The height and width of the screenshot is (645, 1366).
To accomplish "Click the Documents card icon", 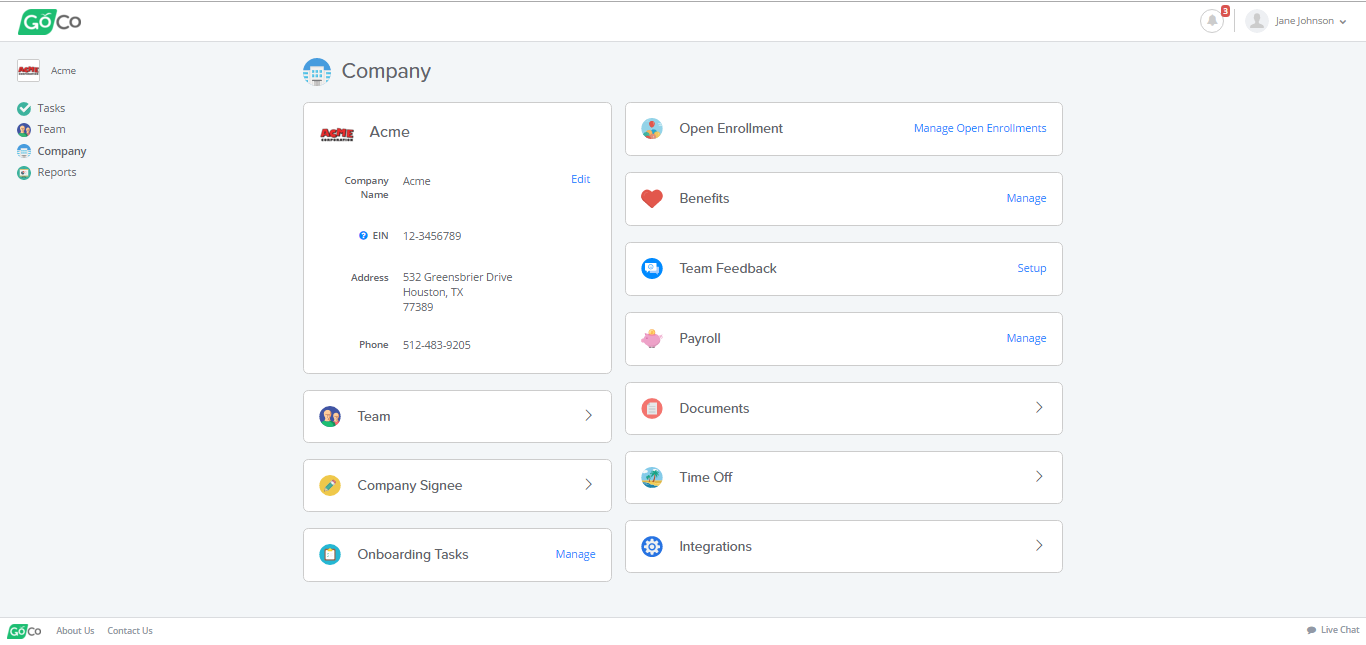I will point(652,409).
